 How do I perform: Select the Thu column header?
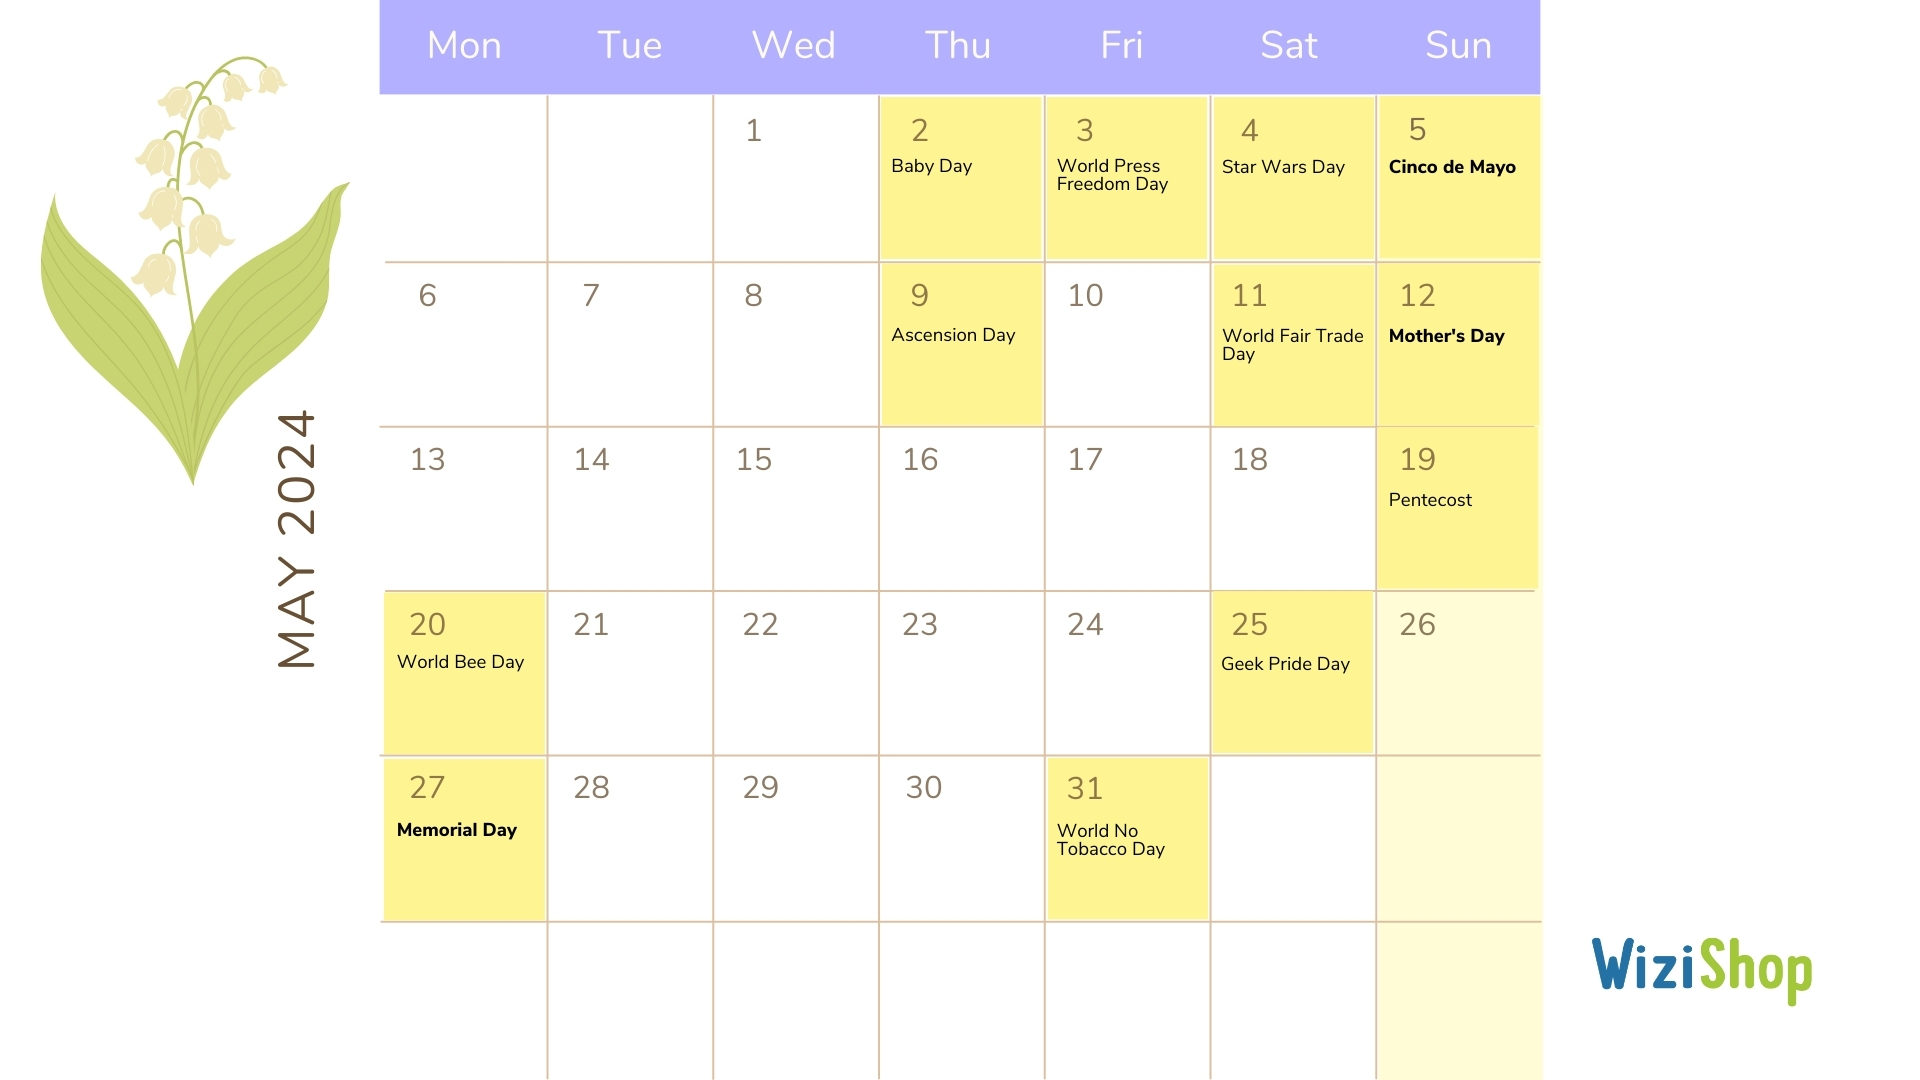pyautogui.click(x=960, y=44)
